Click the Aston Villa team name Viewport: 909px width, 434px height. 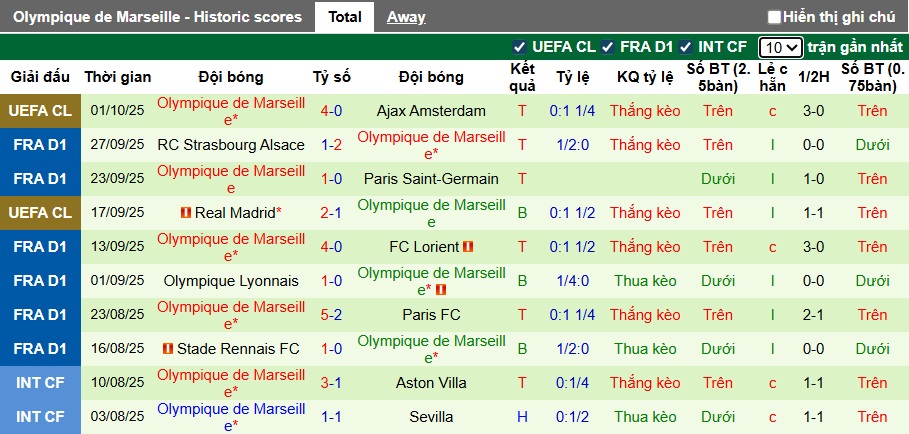pyautogui.click(x=431, y=383)
